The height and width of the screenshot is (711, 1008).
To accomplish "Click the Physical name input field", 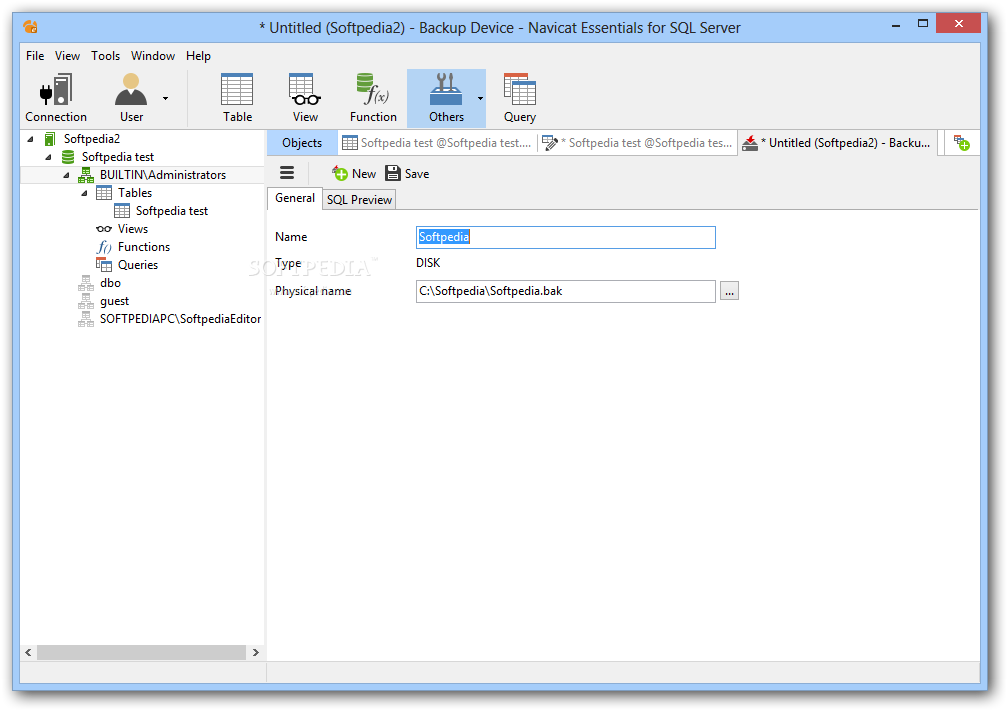I will coord(566,291).
